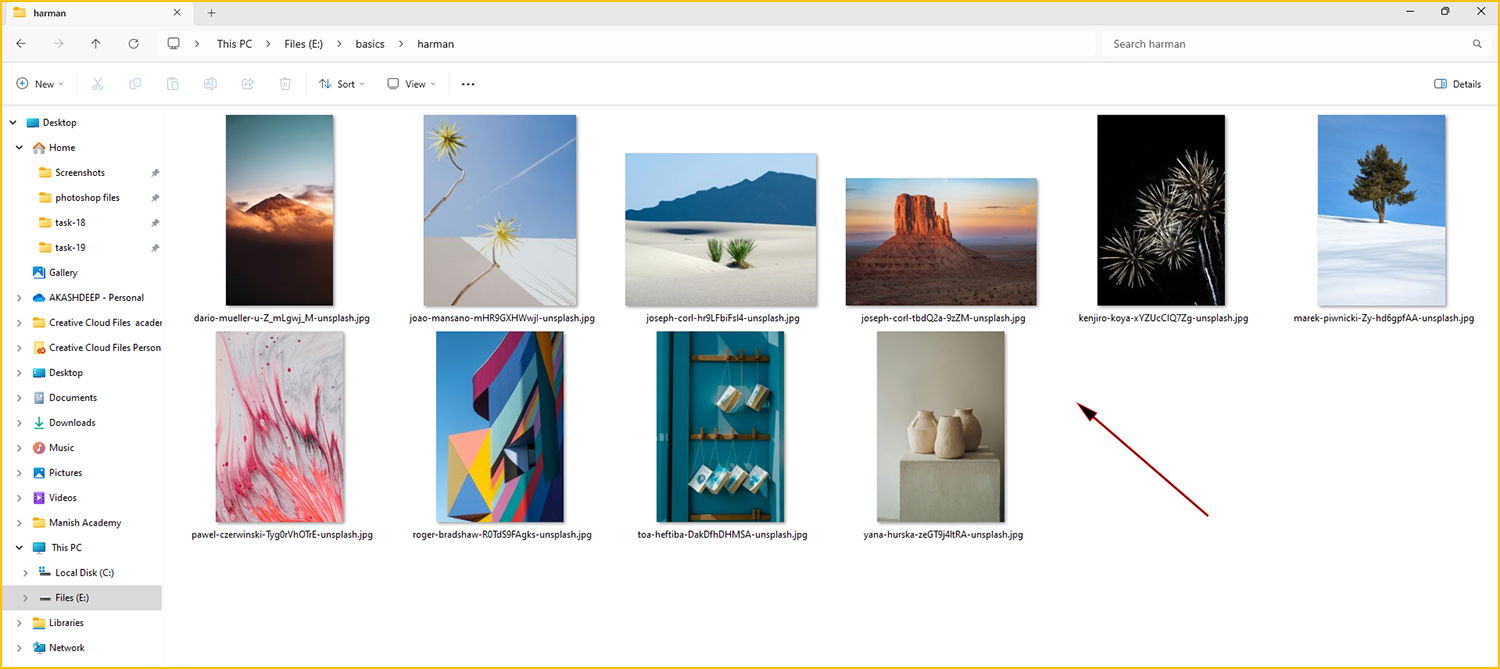Expand the Local Disk (C:) tree node
Screen dimensions: 1500x669
tap(26, 573)
